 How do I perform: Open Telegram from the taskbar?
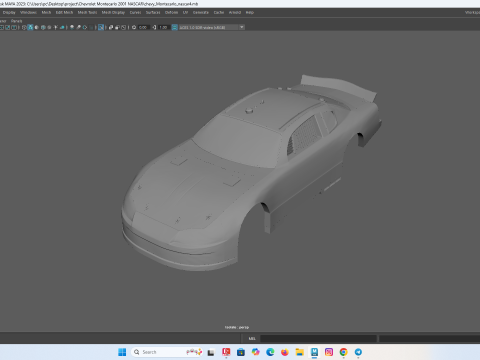coord(358,352)
